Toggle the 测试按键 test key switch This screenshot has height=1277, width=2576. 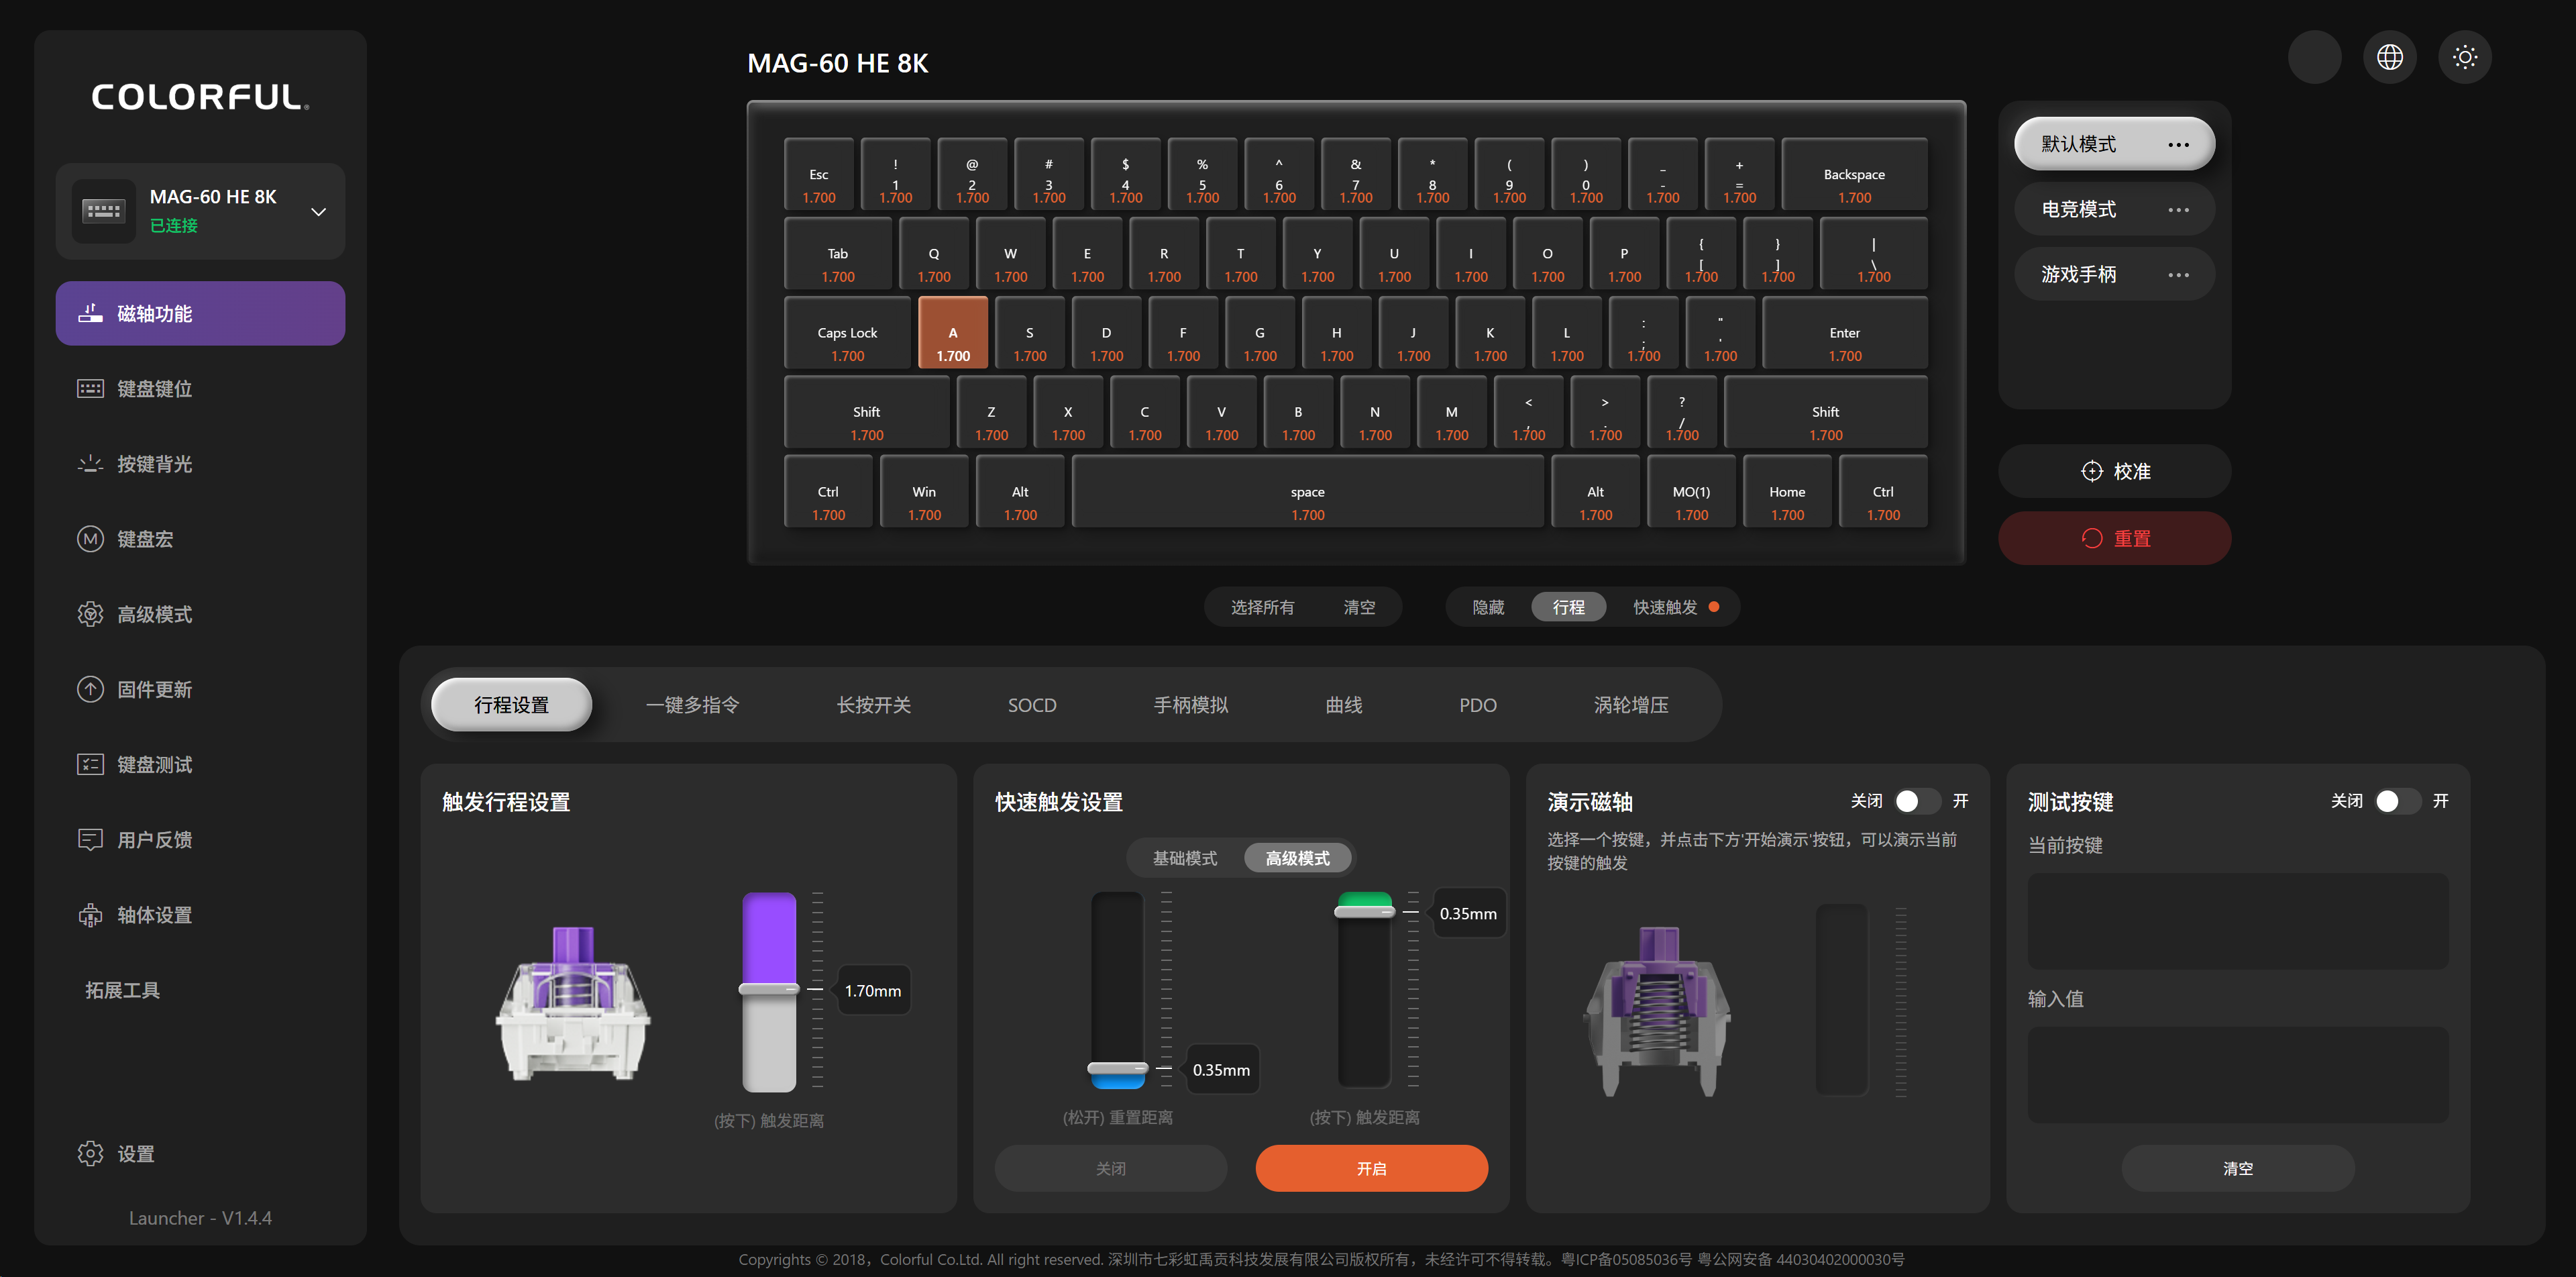(x=2397, y=801)
